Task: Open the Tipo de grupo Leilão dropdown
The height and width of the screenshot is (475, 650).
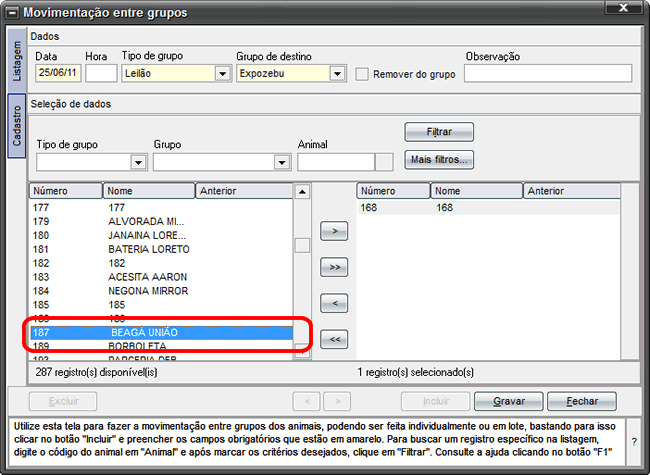Action: (x=222, y=73)
